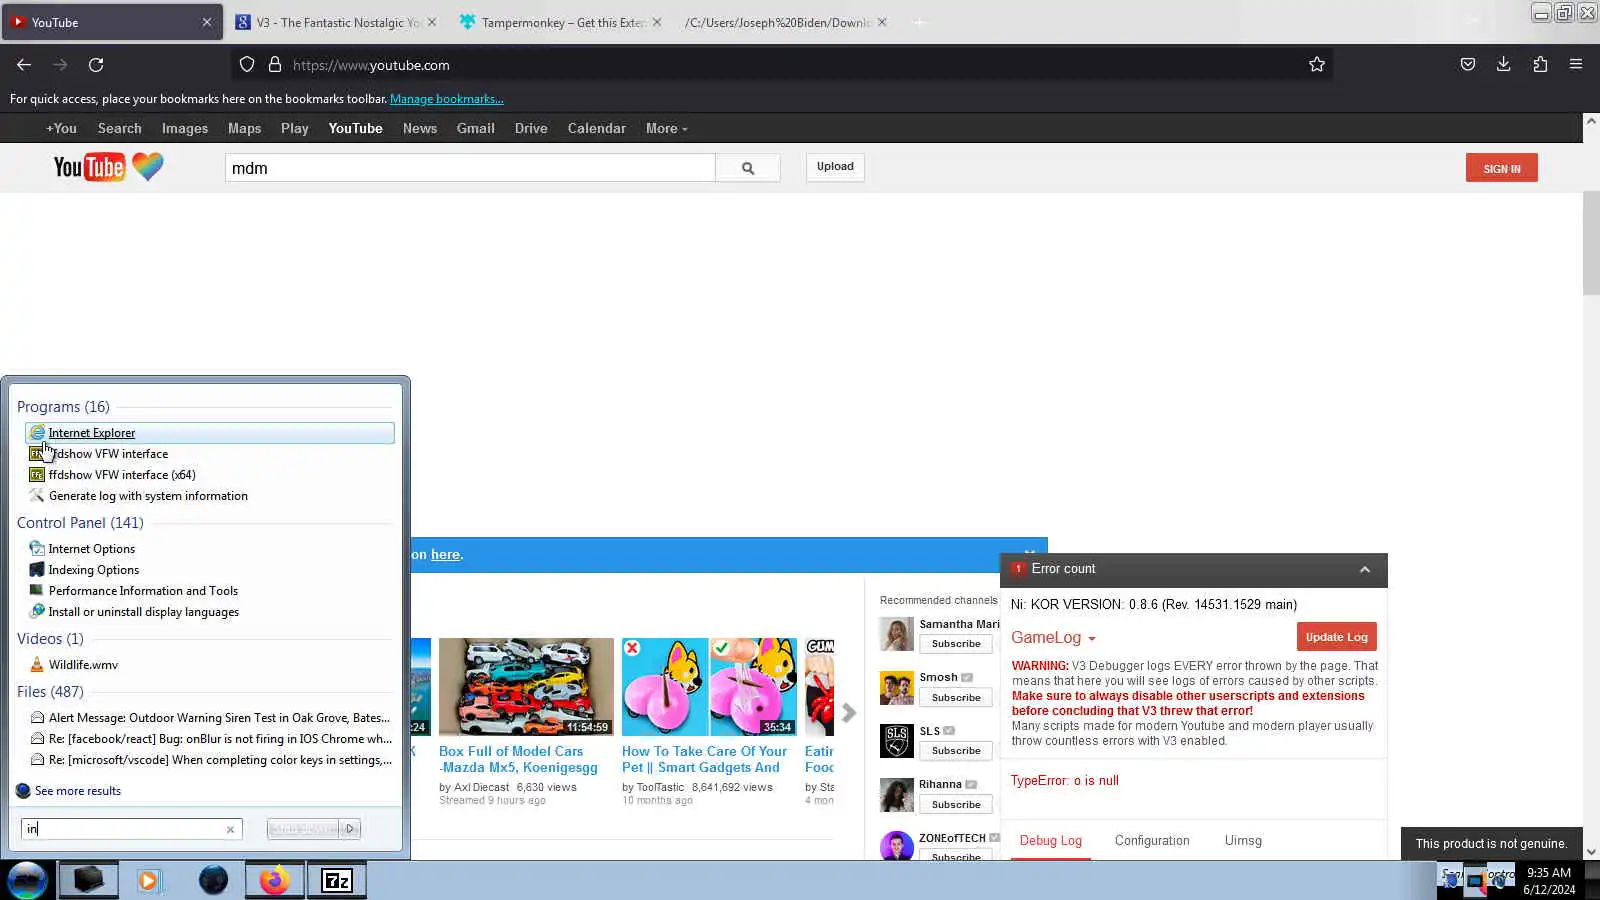Screen dimensions: 1600x900
Task: Open the shutdown options arrow
Action: (350, 829)
